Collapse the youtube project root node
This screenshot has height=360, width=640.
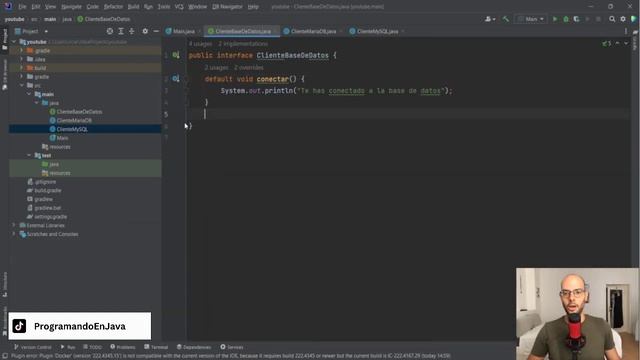point(14,42)
